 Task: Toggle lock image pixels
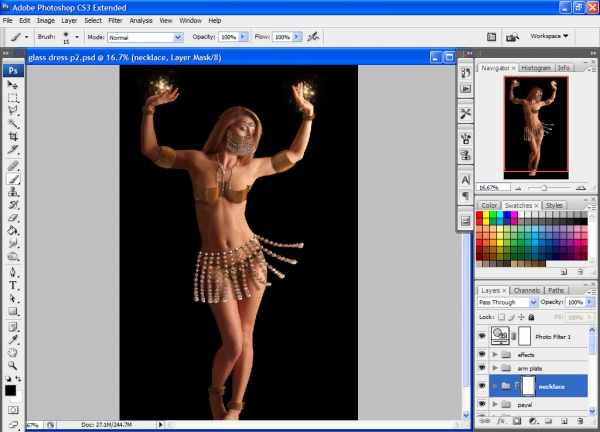click(x=512, y=317)
